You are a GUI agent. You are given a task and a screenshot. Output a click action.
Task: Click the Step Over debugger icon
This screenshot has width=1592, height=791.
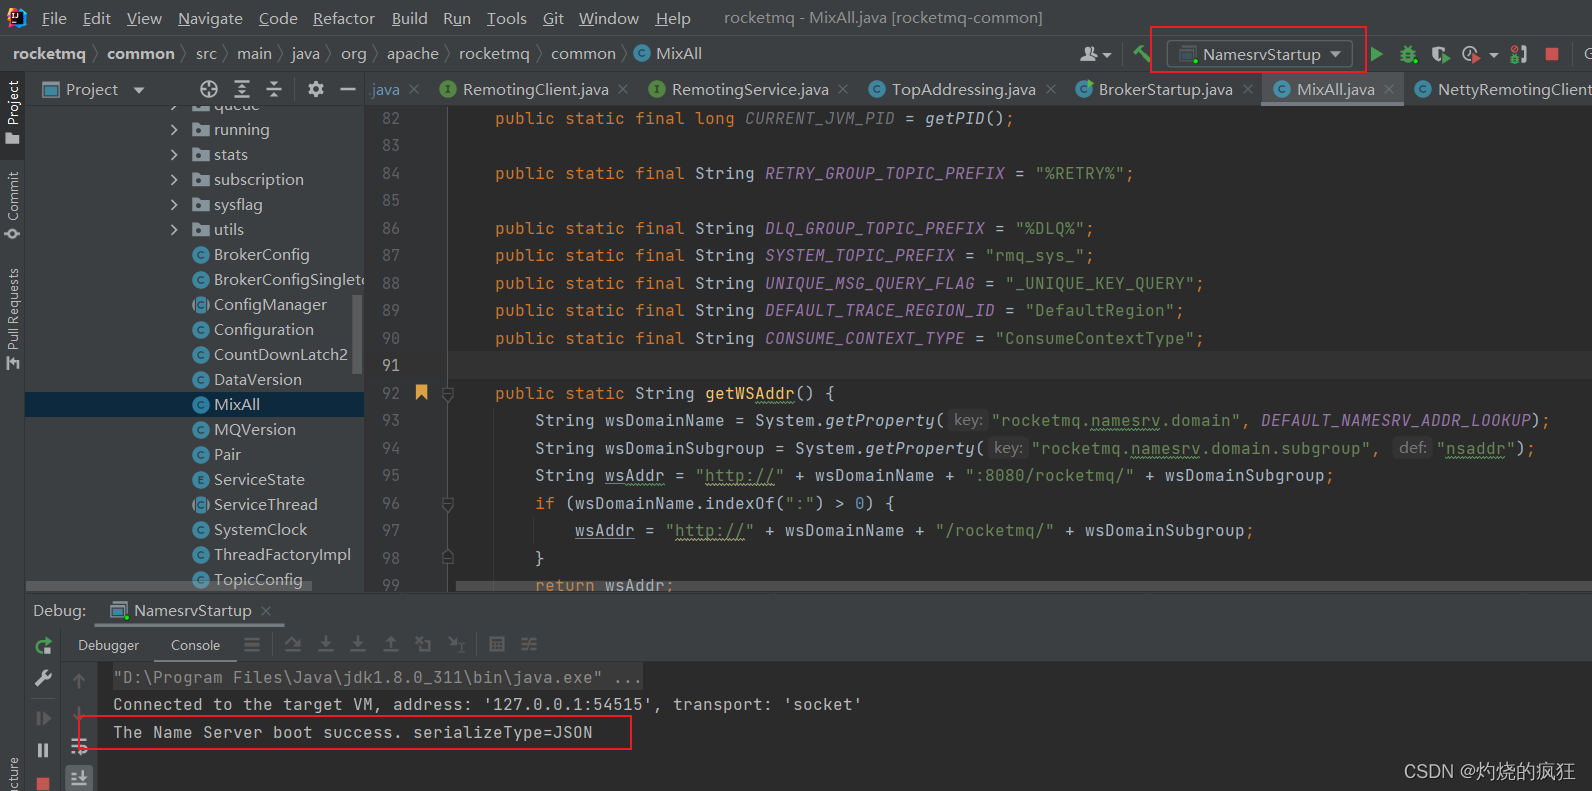click(293, 644)
